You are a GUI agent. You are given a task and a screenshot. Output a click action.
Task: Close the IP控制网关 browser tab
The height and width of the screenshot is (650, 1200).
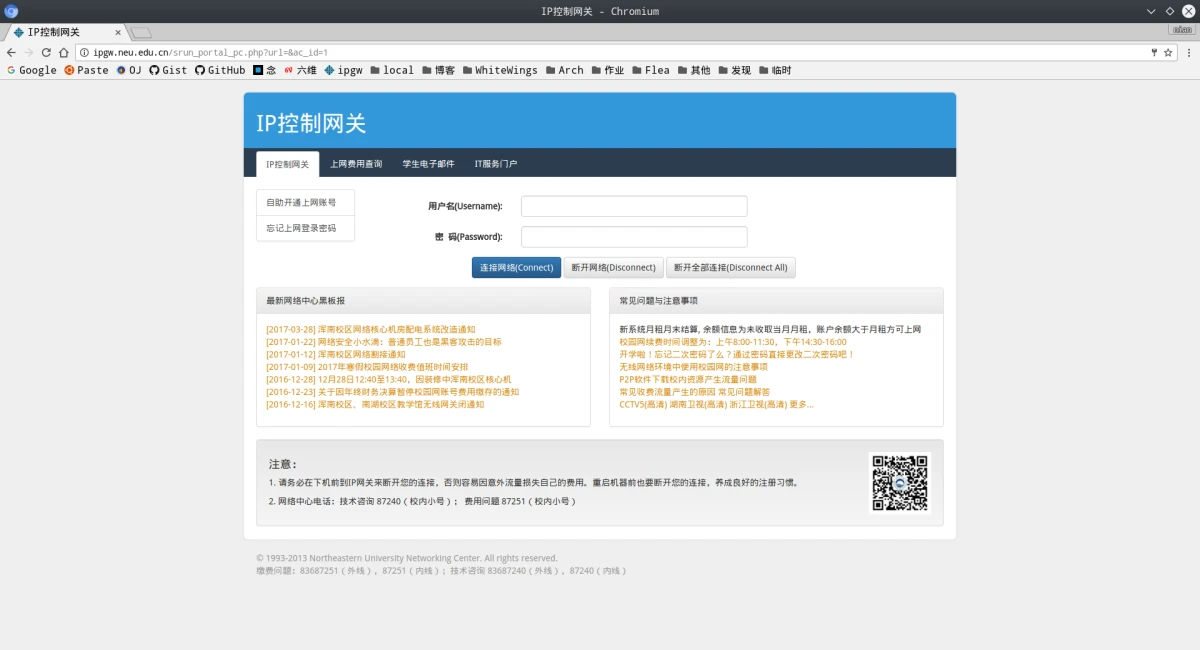118,32
